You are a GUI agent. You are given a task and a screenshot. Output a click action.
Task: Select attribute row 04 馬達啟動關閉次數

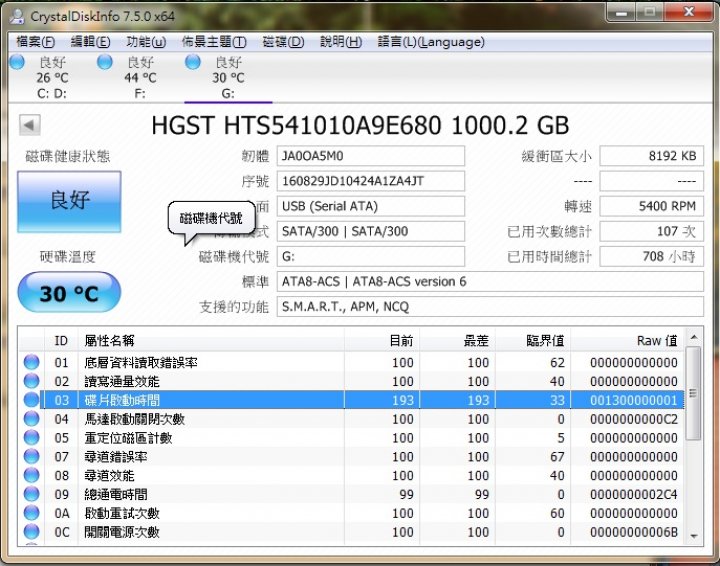click(352, 419)
